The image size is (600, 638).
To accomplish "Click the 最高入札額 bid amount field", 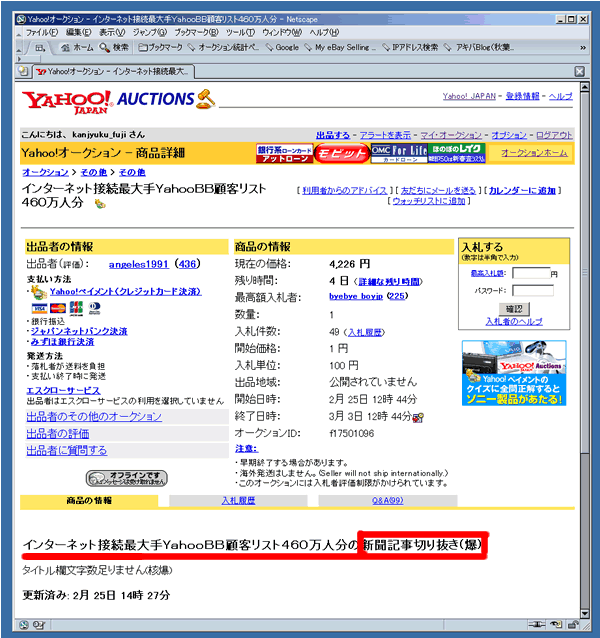I will [531, 273].
